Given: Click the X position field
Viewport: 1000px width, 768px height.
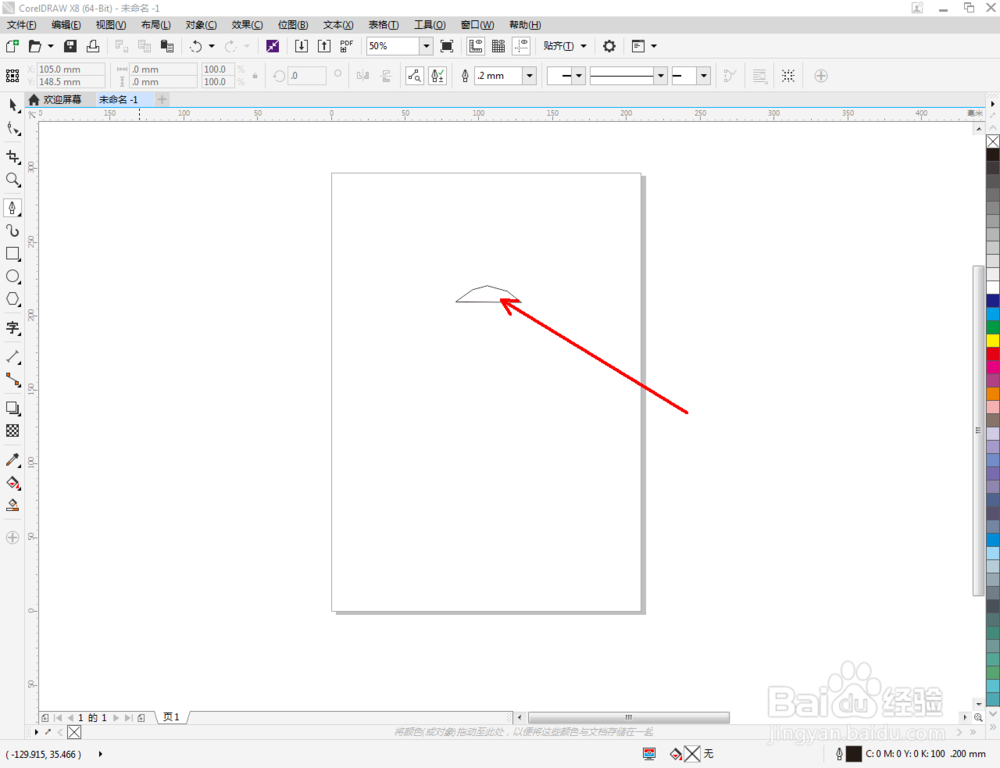Looking at the screenshot, I should (x=70, y=69).
